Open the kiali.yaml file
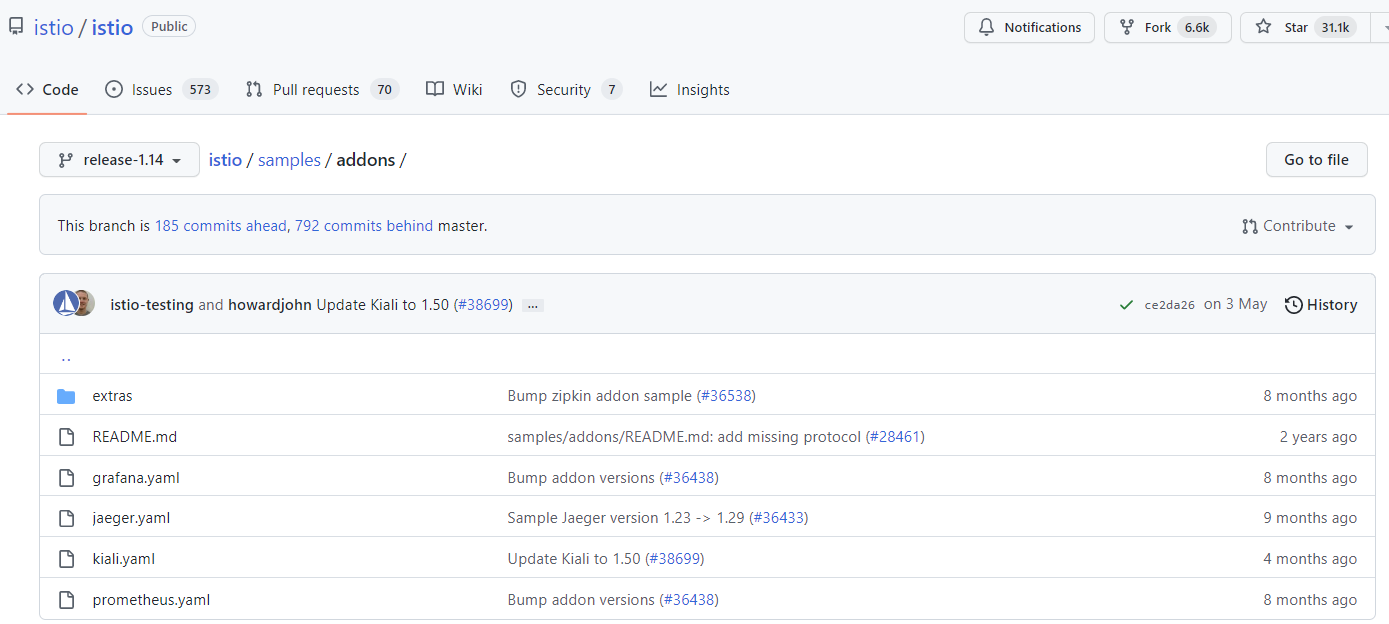The image size is (1389, 624). (x=124, y=559)
